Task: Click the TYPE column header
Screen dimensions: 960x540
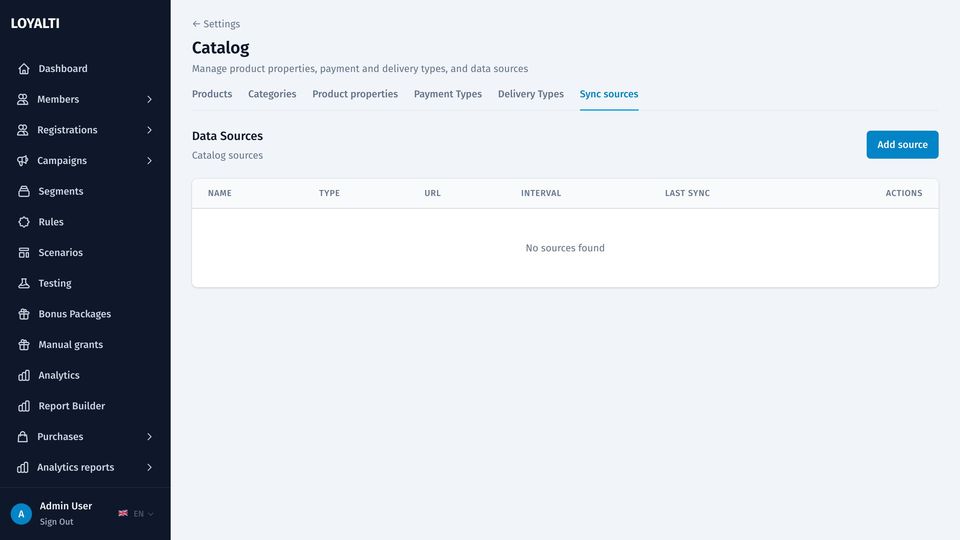Action: pos(329,193)
